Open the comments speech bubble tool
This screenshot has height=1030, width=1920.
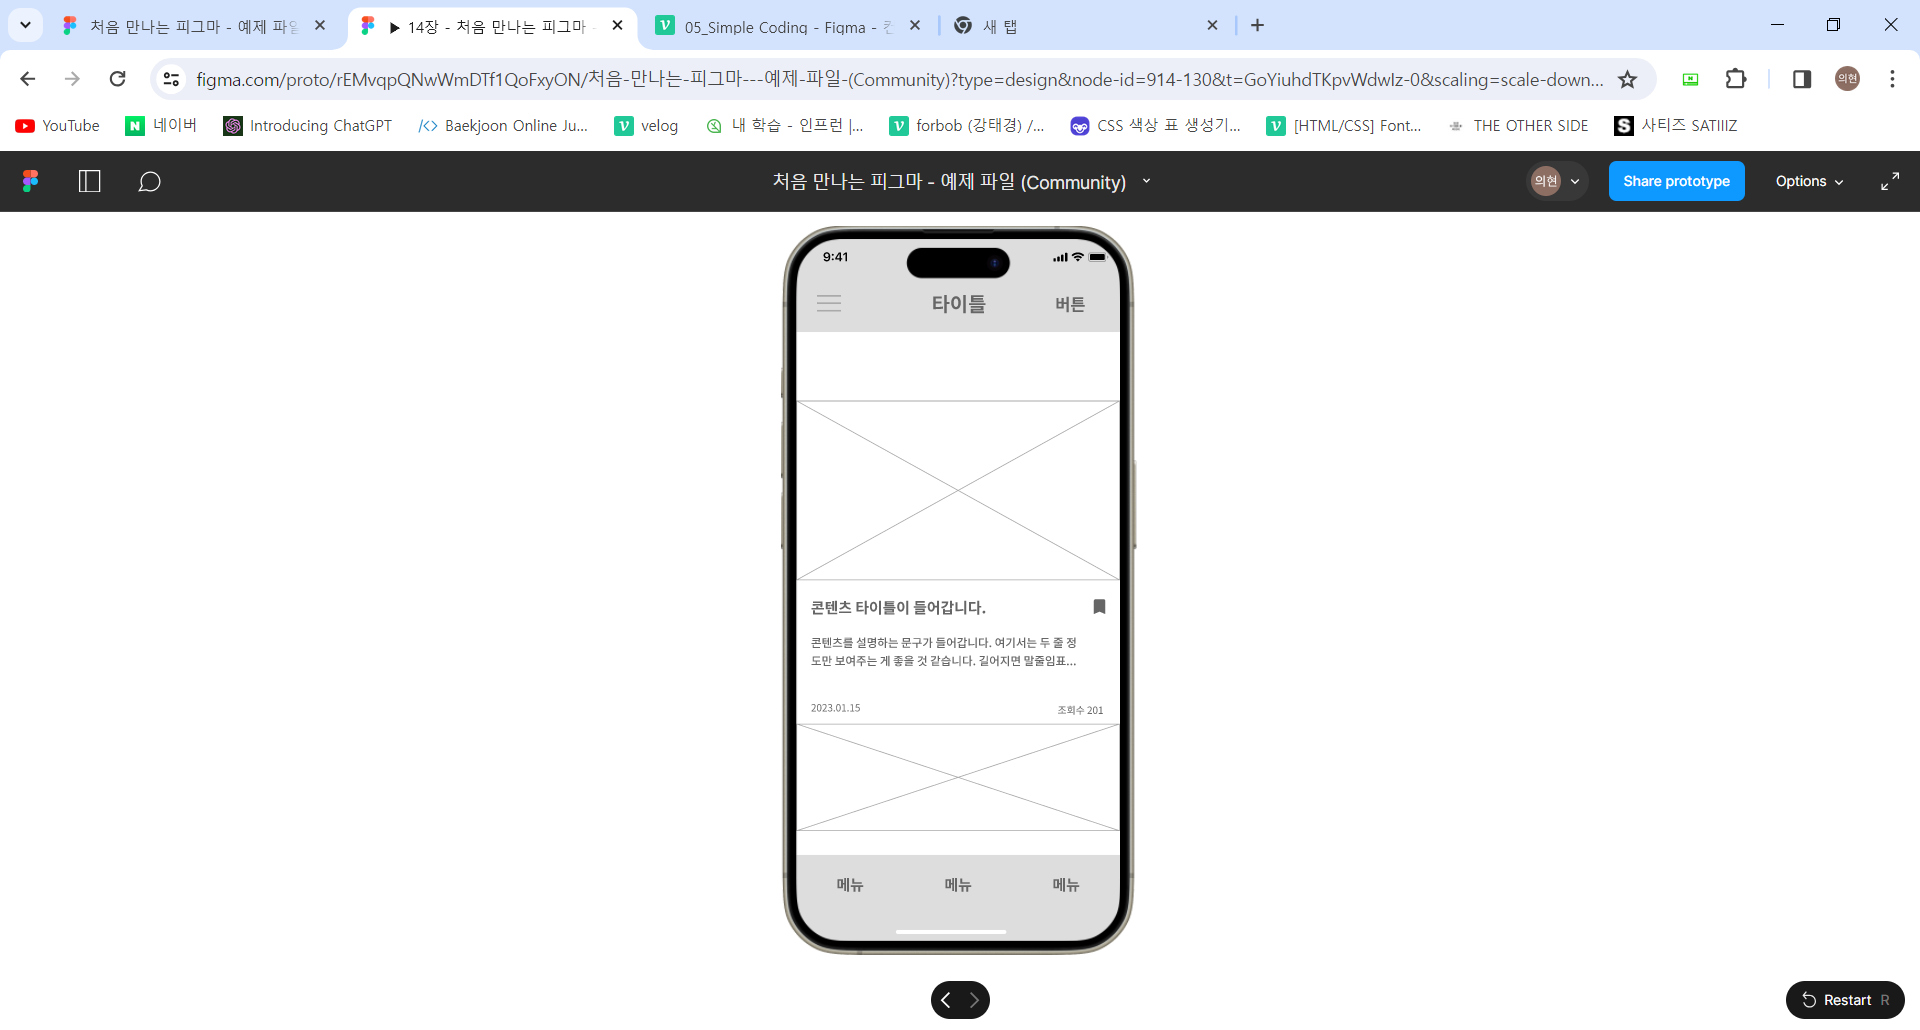coord(149,181)
